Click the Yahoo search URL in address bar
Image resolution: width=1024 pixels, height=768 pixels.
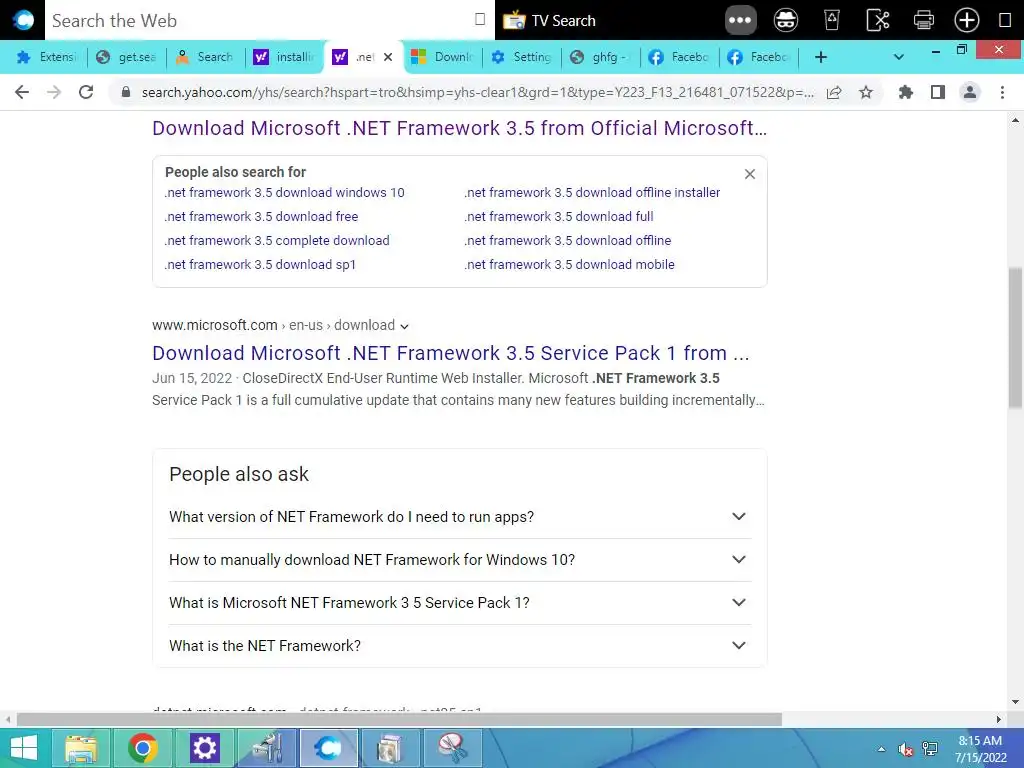point(477,92)
